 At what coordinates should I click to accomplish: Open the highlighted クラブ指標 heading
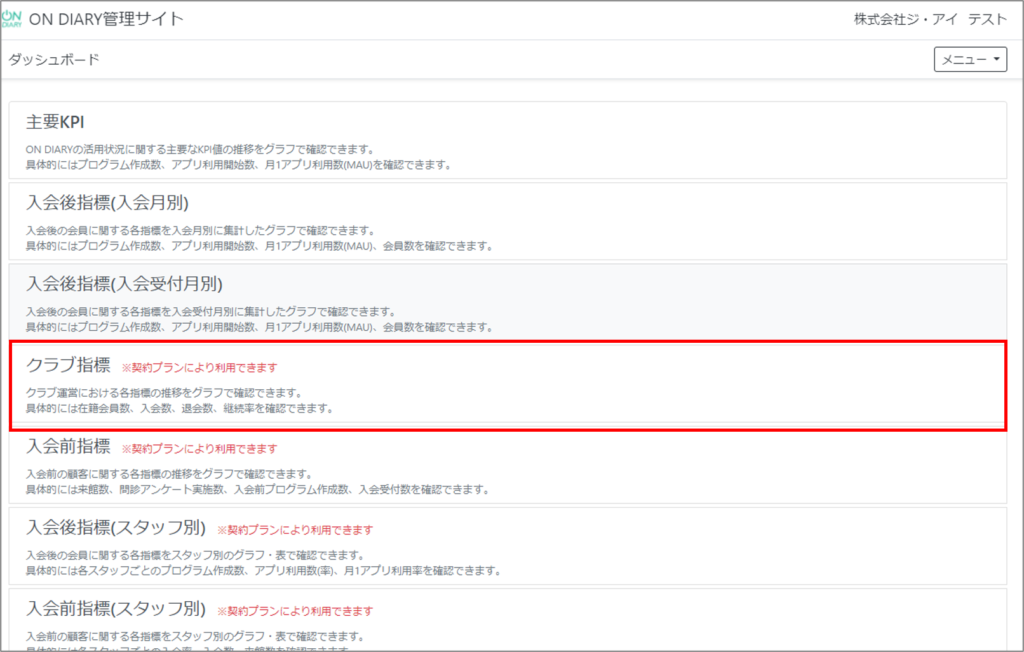pyautogui.click(x=68, y=366)
